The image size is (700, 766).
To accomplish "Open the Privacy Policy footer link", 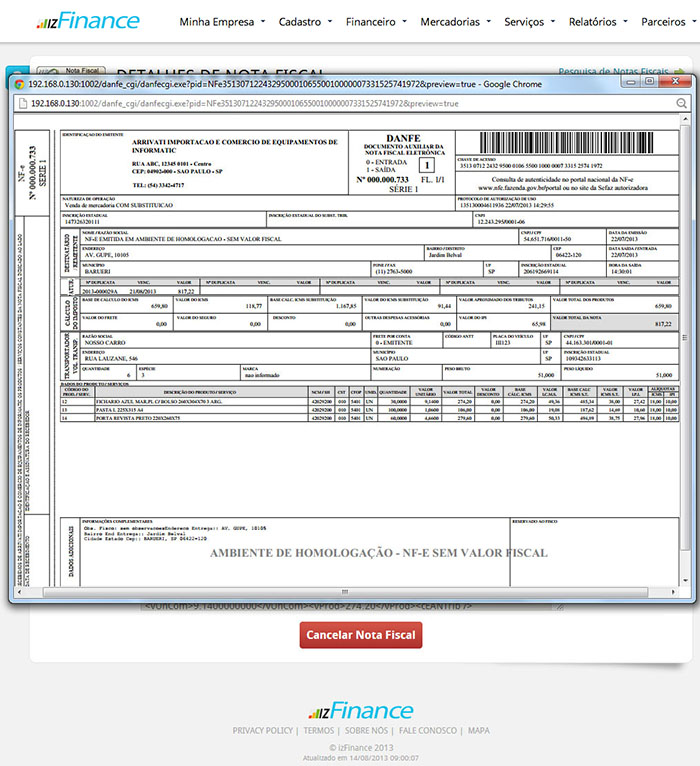I will (x=263, y=731).
